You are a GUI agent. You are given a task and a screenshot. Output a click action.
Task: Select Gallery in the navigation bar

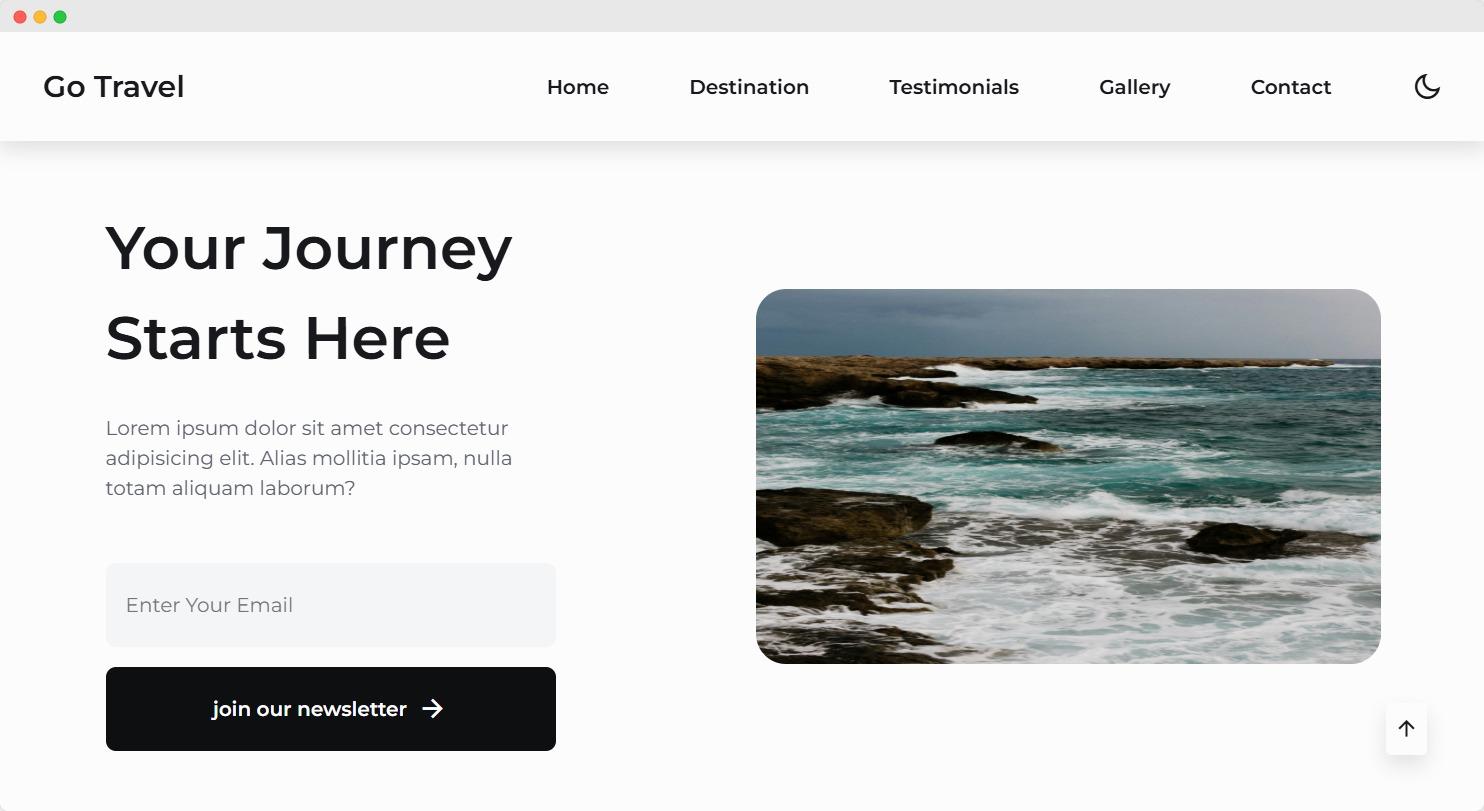point(1134,87)
